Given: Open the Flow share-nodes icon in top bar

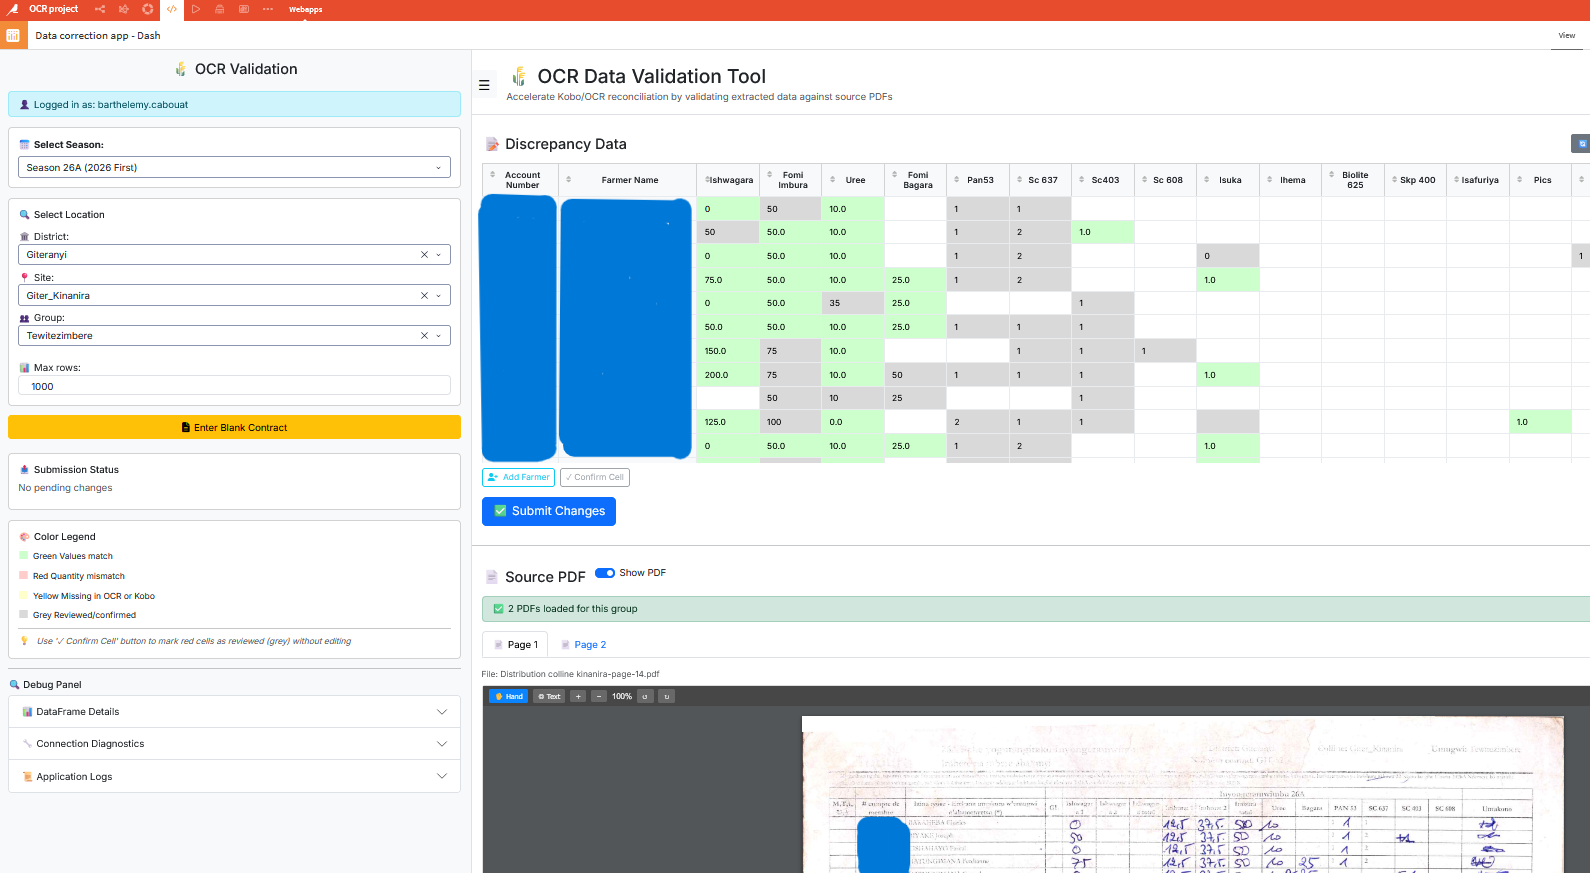Looking at the screenshot, I should [100, 9].
